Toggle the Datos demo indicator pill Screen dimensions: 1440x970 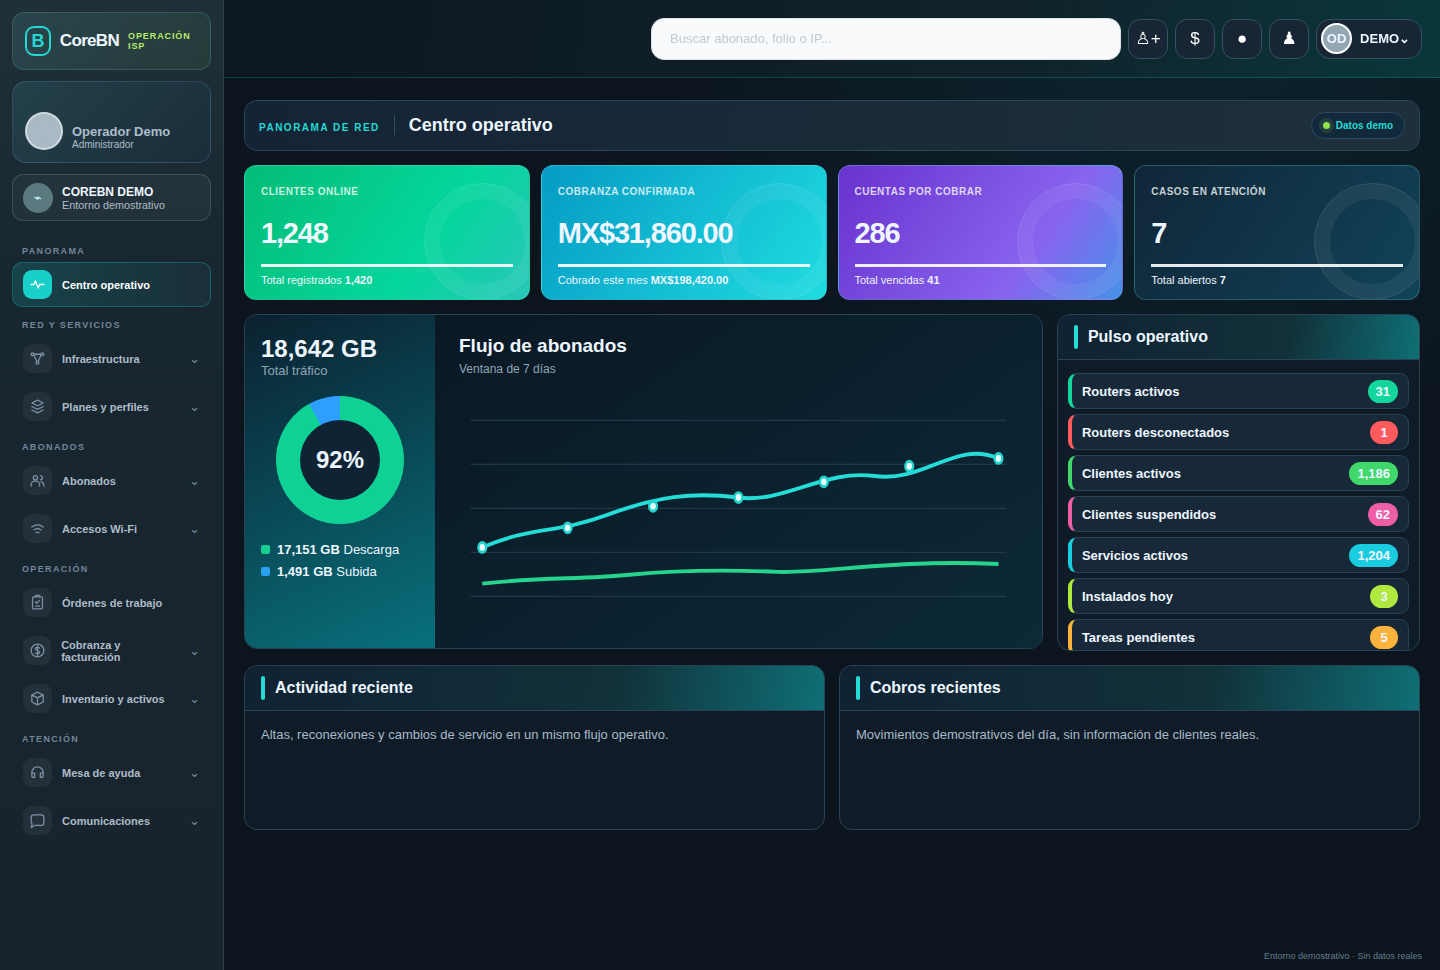(1358, 126)
